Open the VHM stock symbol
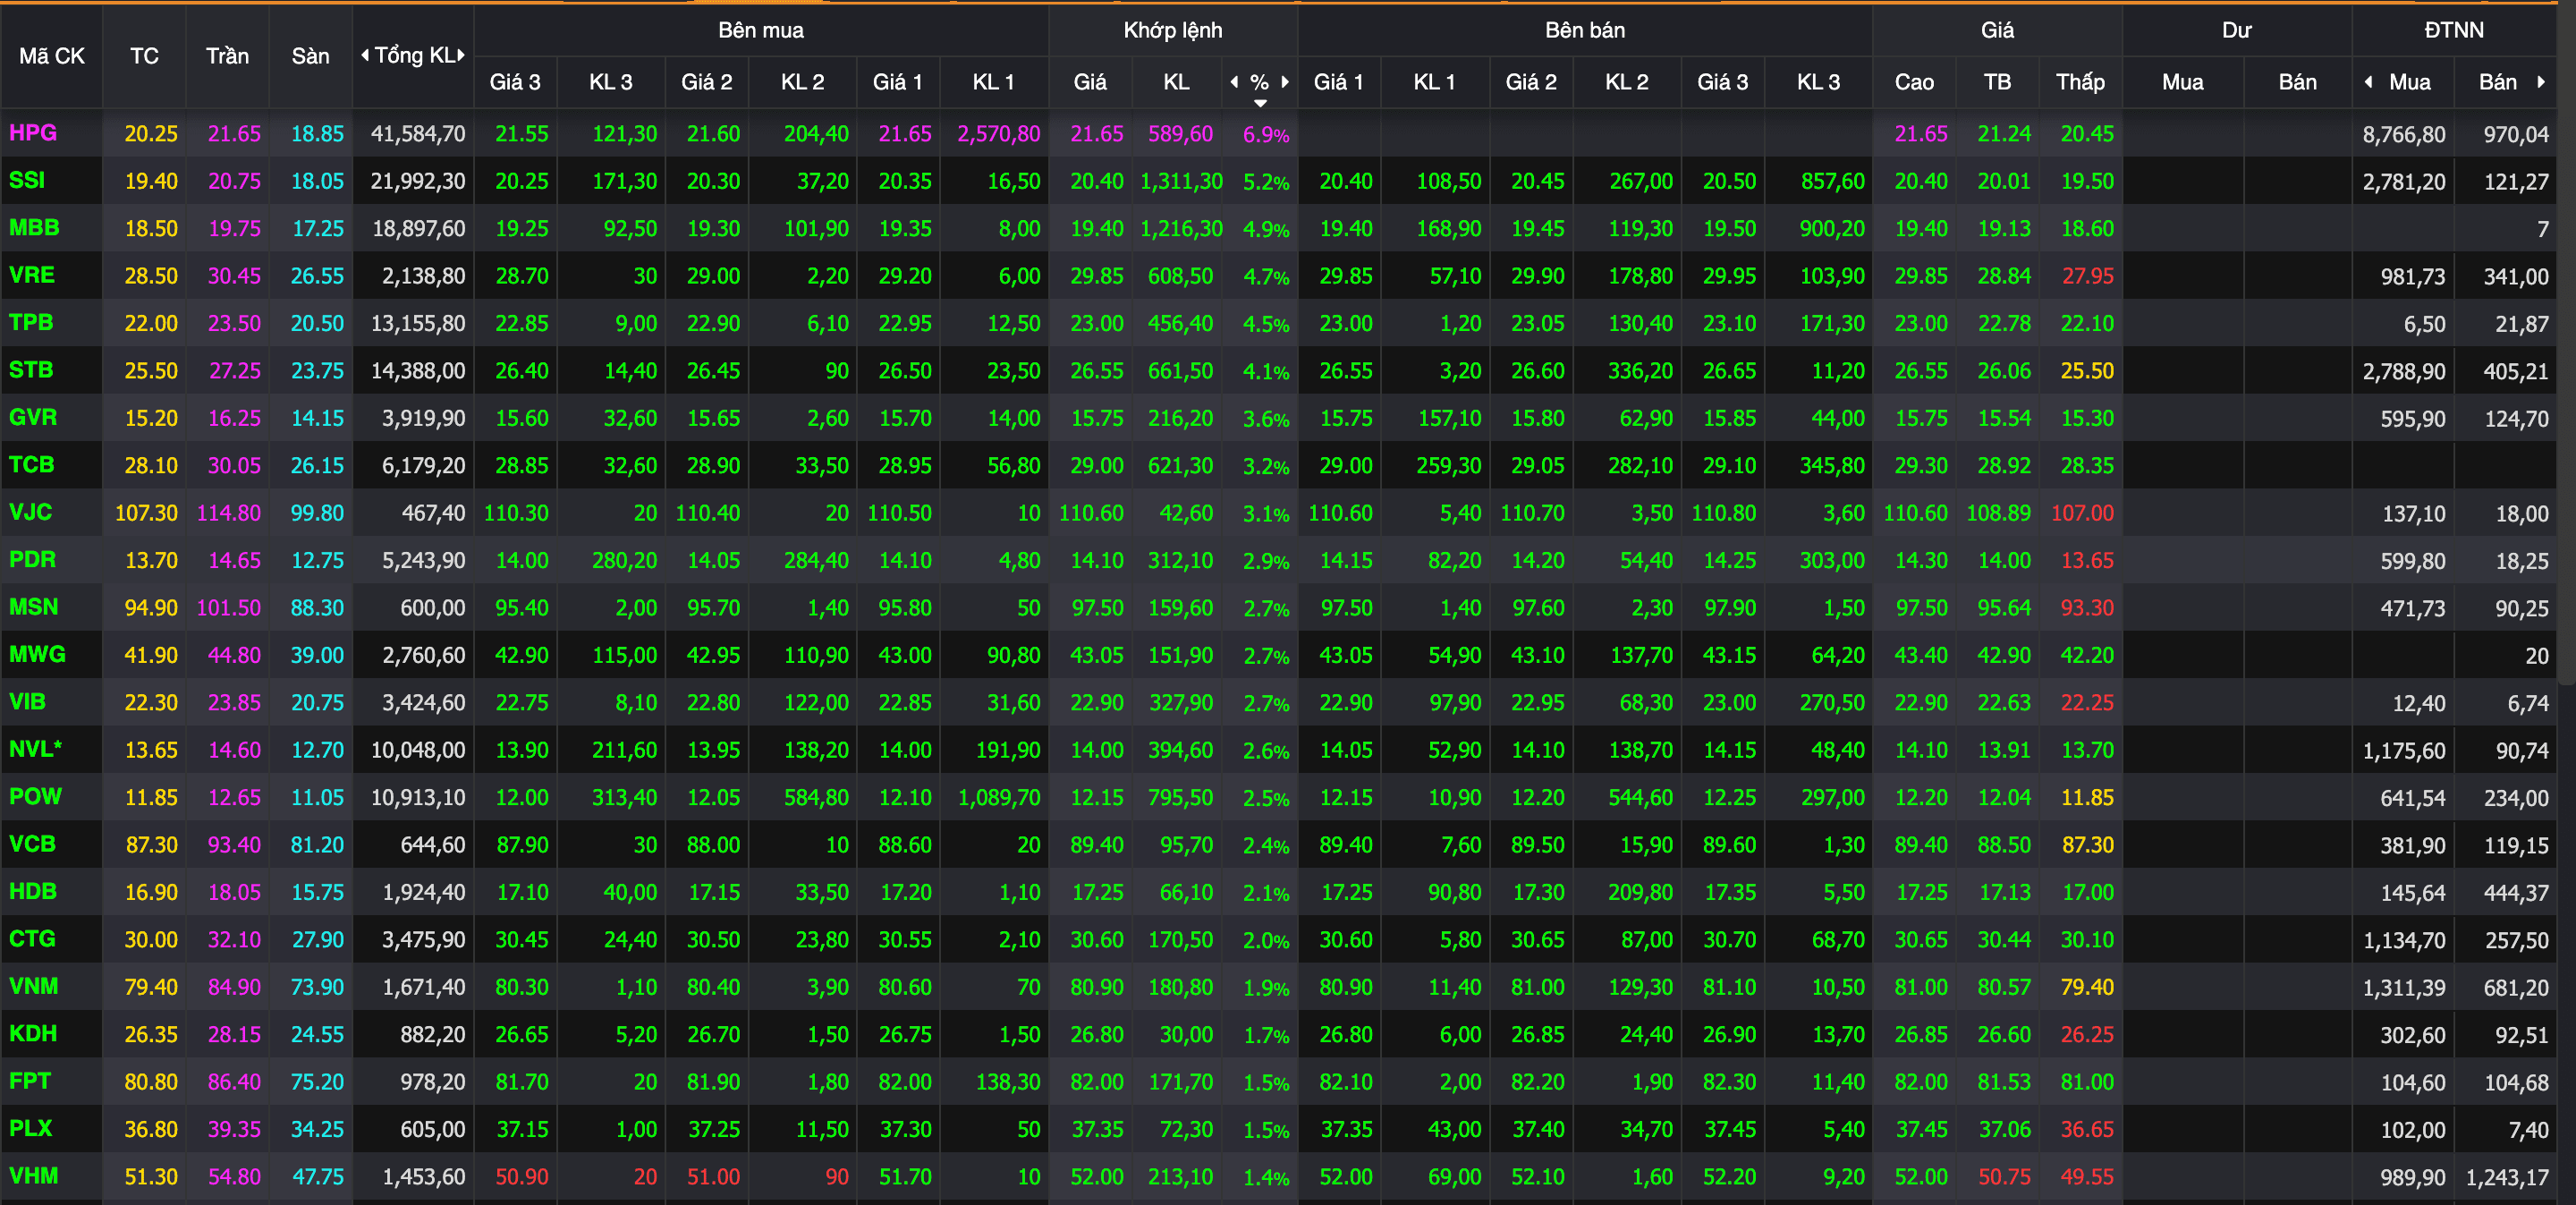 pos(34,1176)
